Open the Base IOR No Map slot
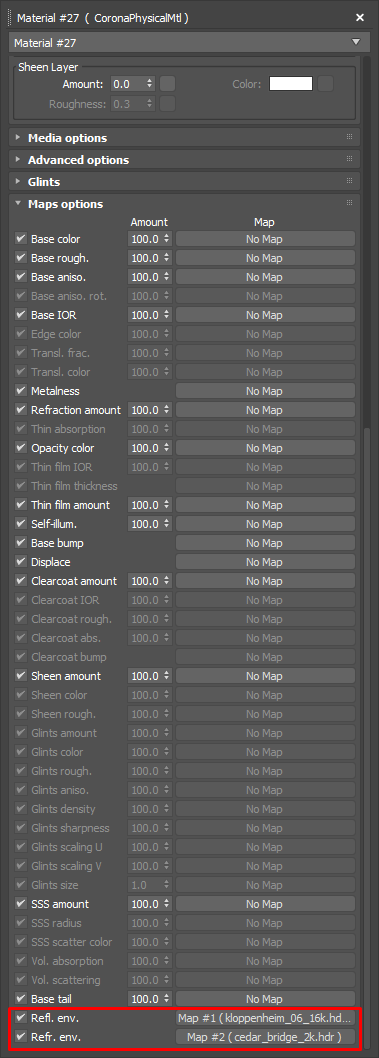This screenshot has width=379, height=1058. [265, 315]
